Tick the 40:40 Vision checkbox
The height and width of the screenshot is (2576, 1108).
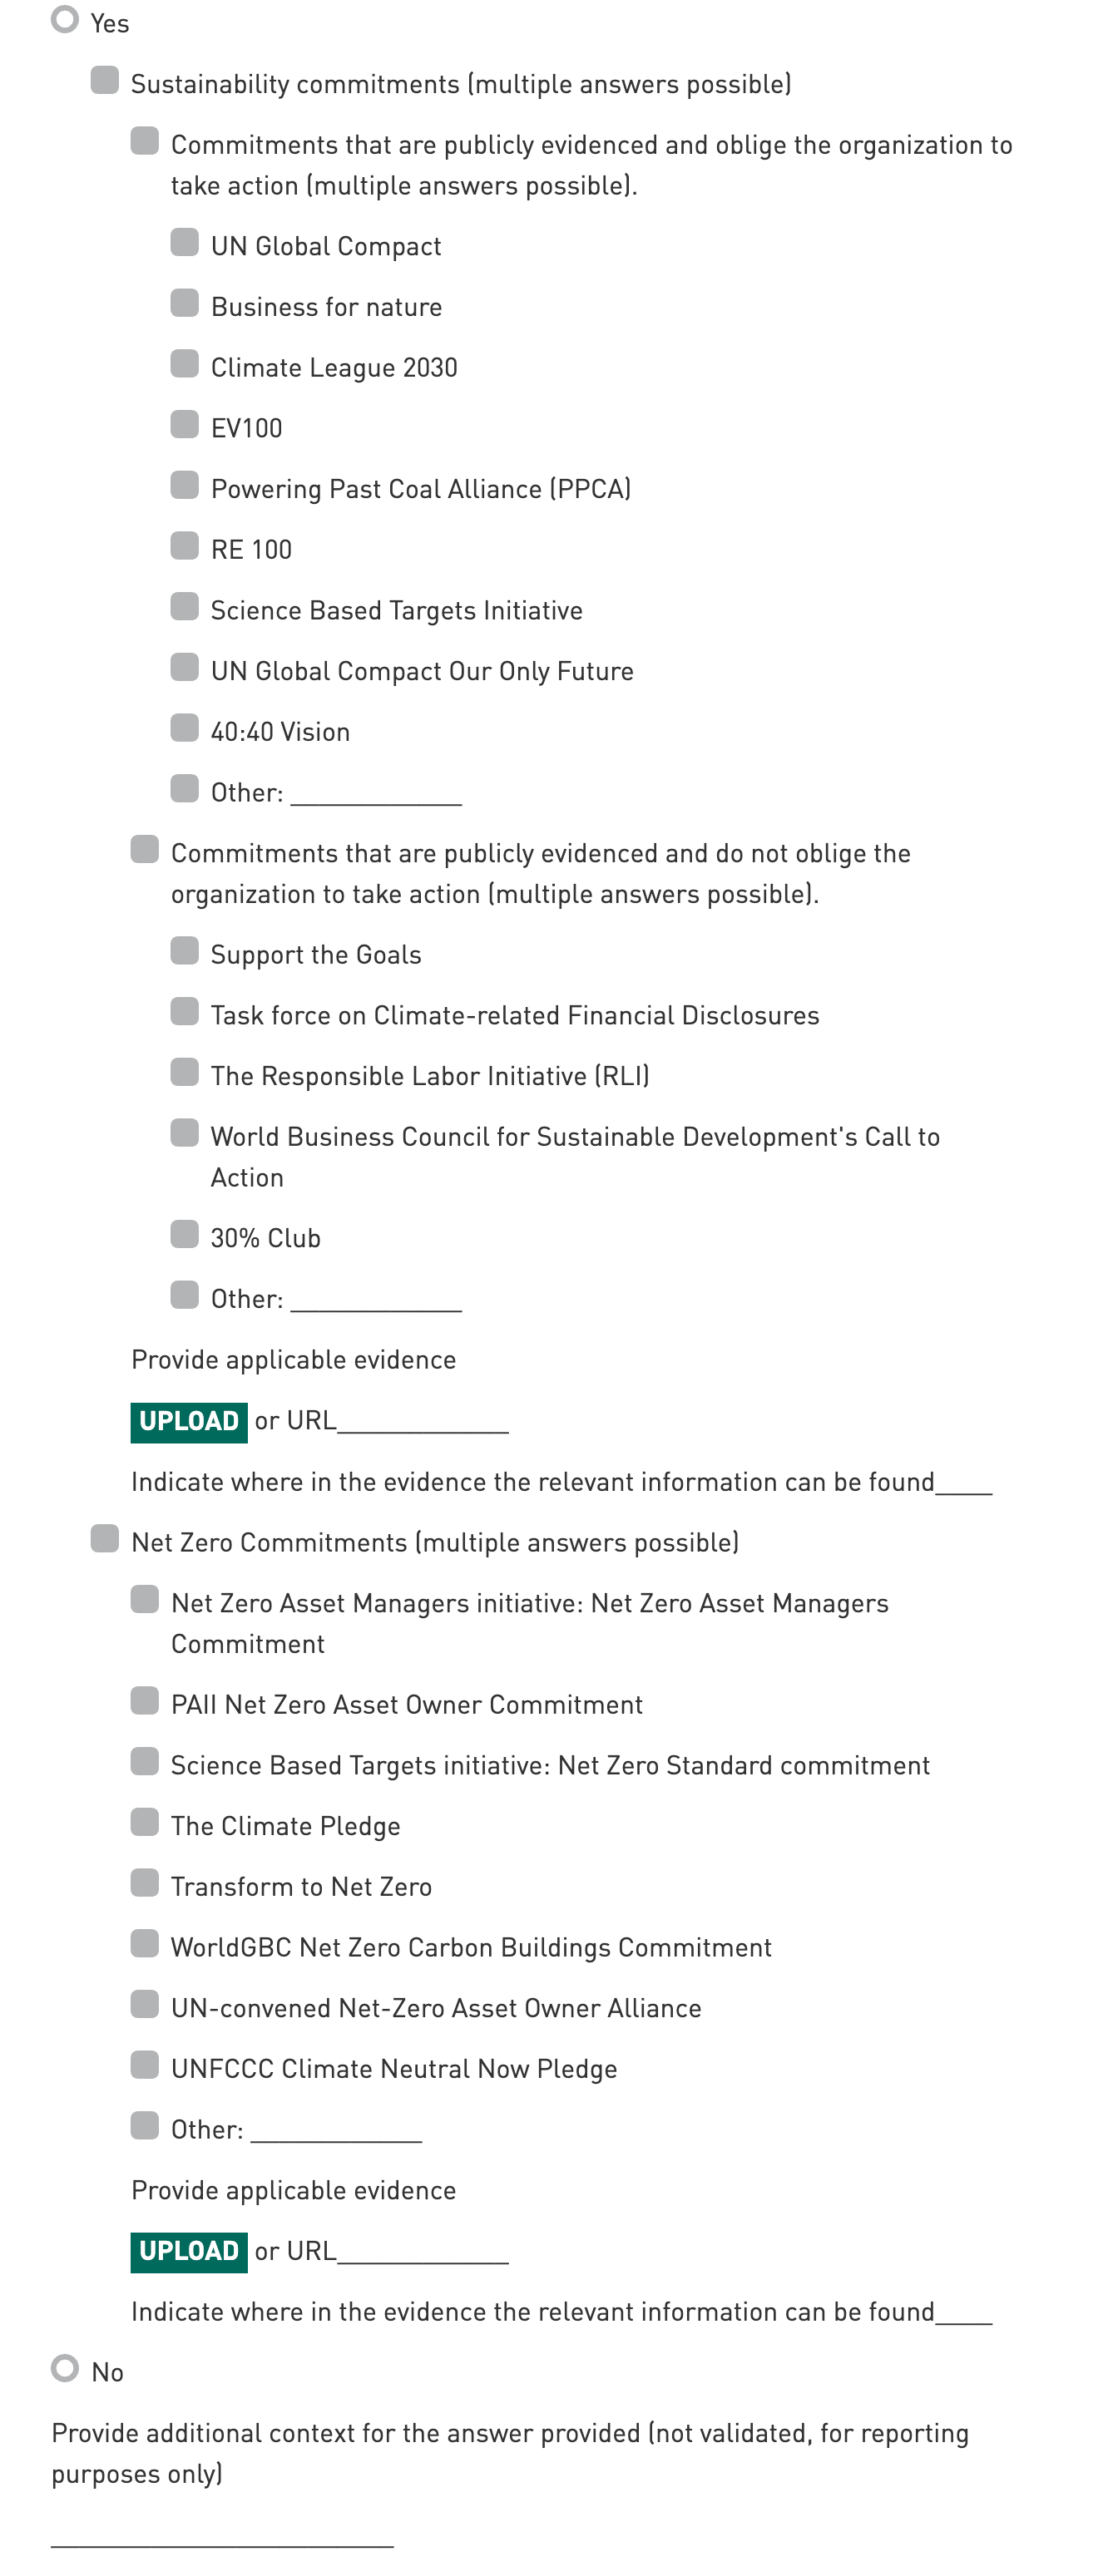coord(185,728)
